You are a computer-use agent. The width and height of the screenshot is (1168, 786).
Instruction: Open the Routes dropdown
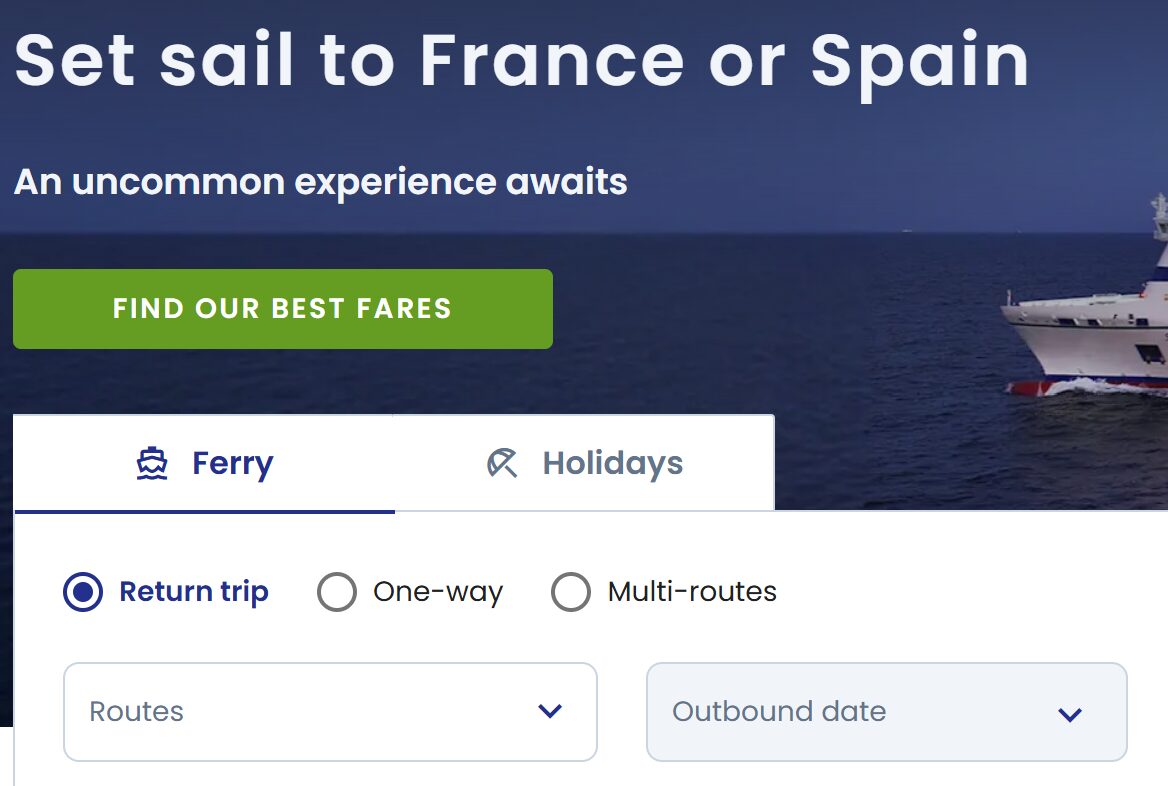pos(330,712)
